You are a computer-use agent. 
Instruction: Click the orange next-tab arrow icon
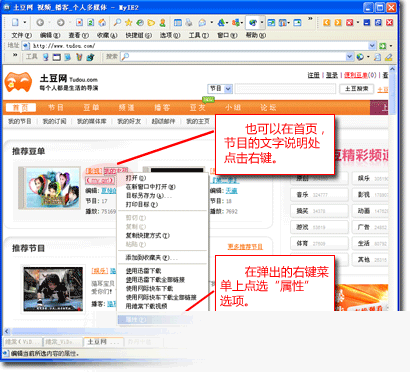coord(338,22)
